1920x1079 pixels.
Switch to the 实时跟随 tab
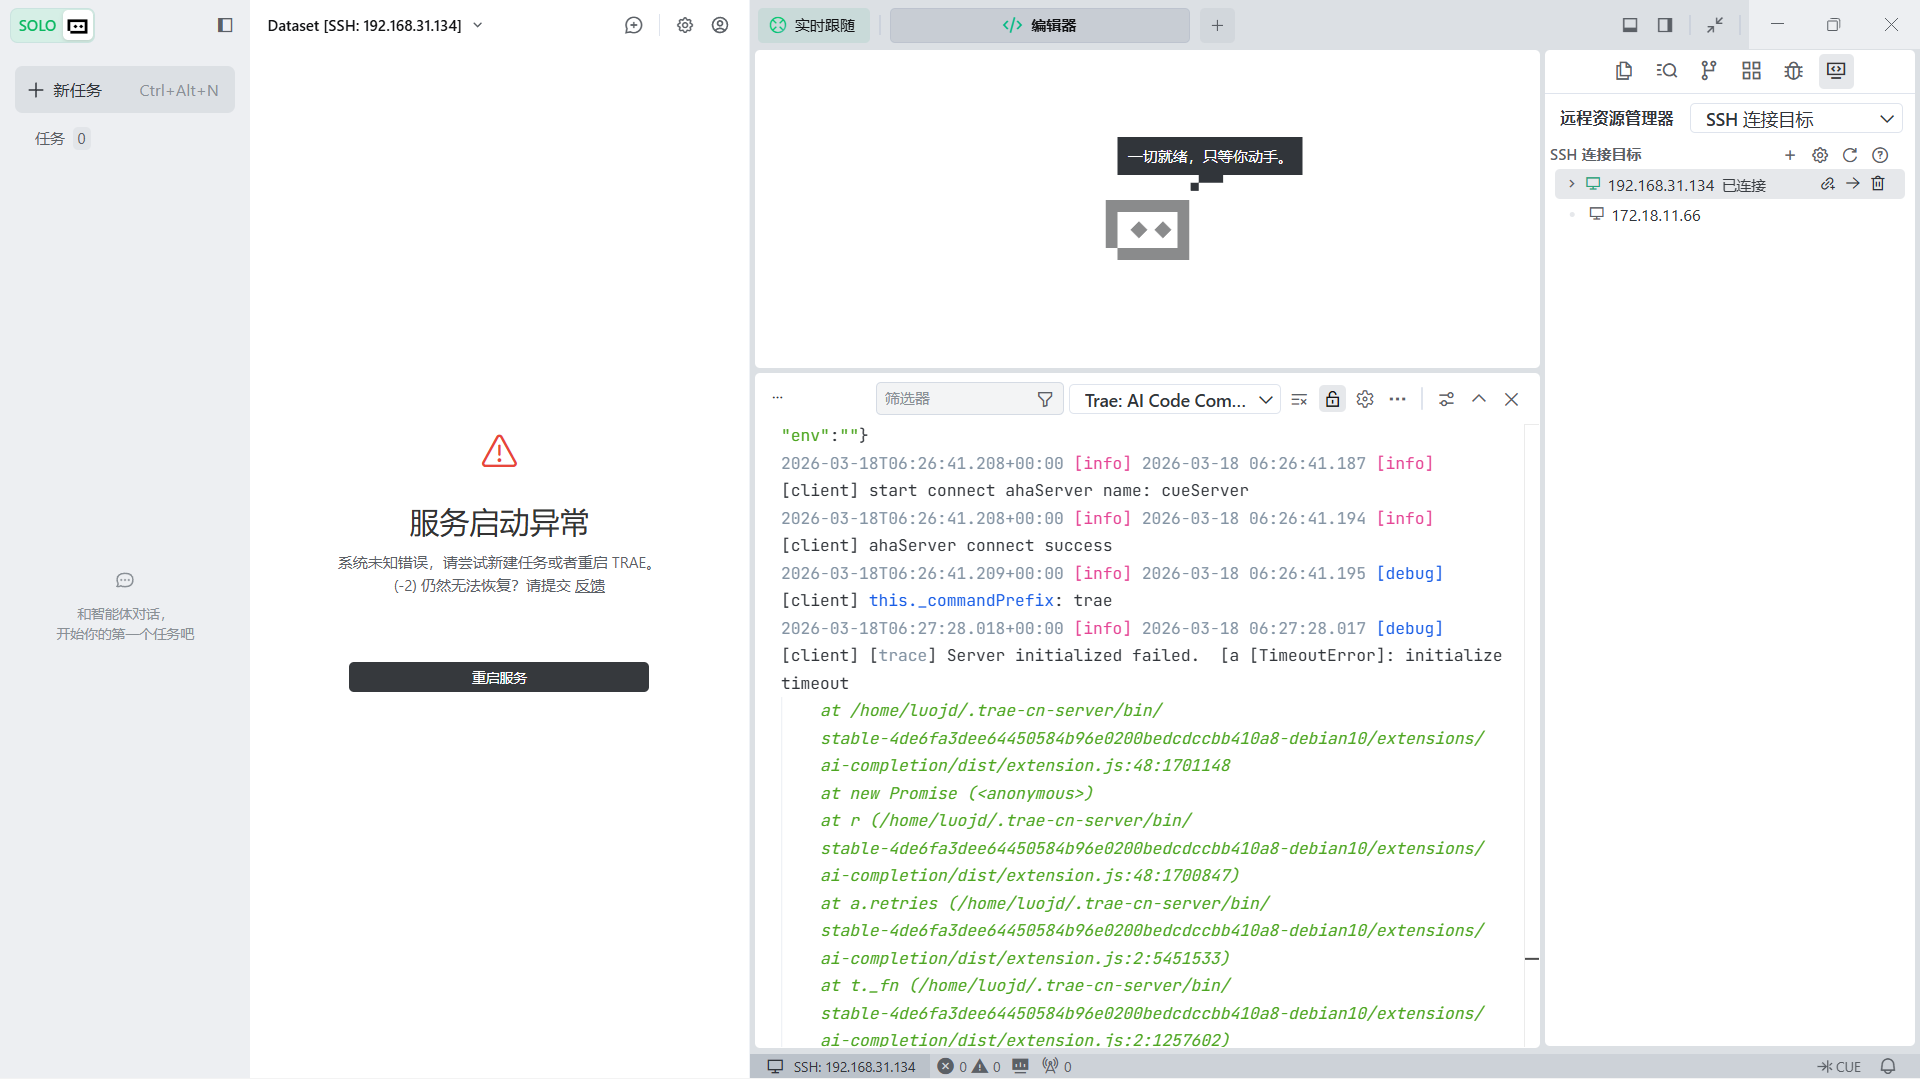[x=813, y=25]
